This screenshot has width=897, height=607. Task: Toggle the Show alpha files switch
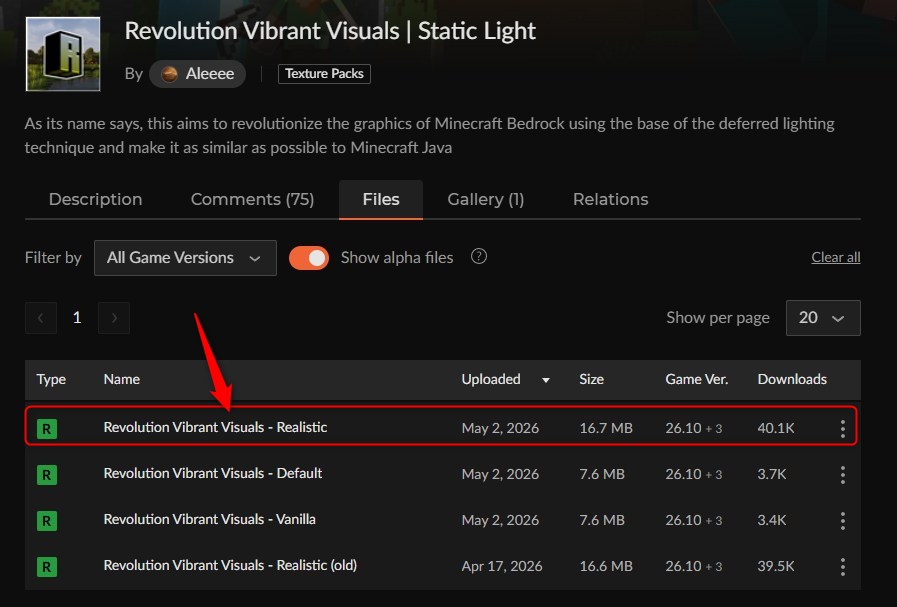(309, 258)
